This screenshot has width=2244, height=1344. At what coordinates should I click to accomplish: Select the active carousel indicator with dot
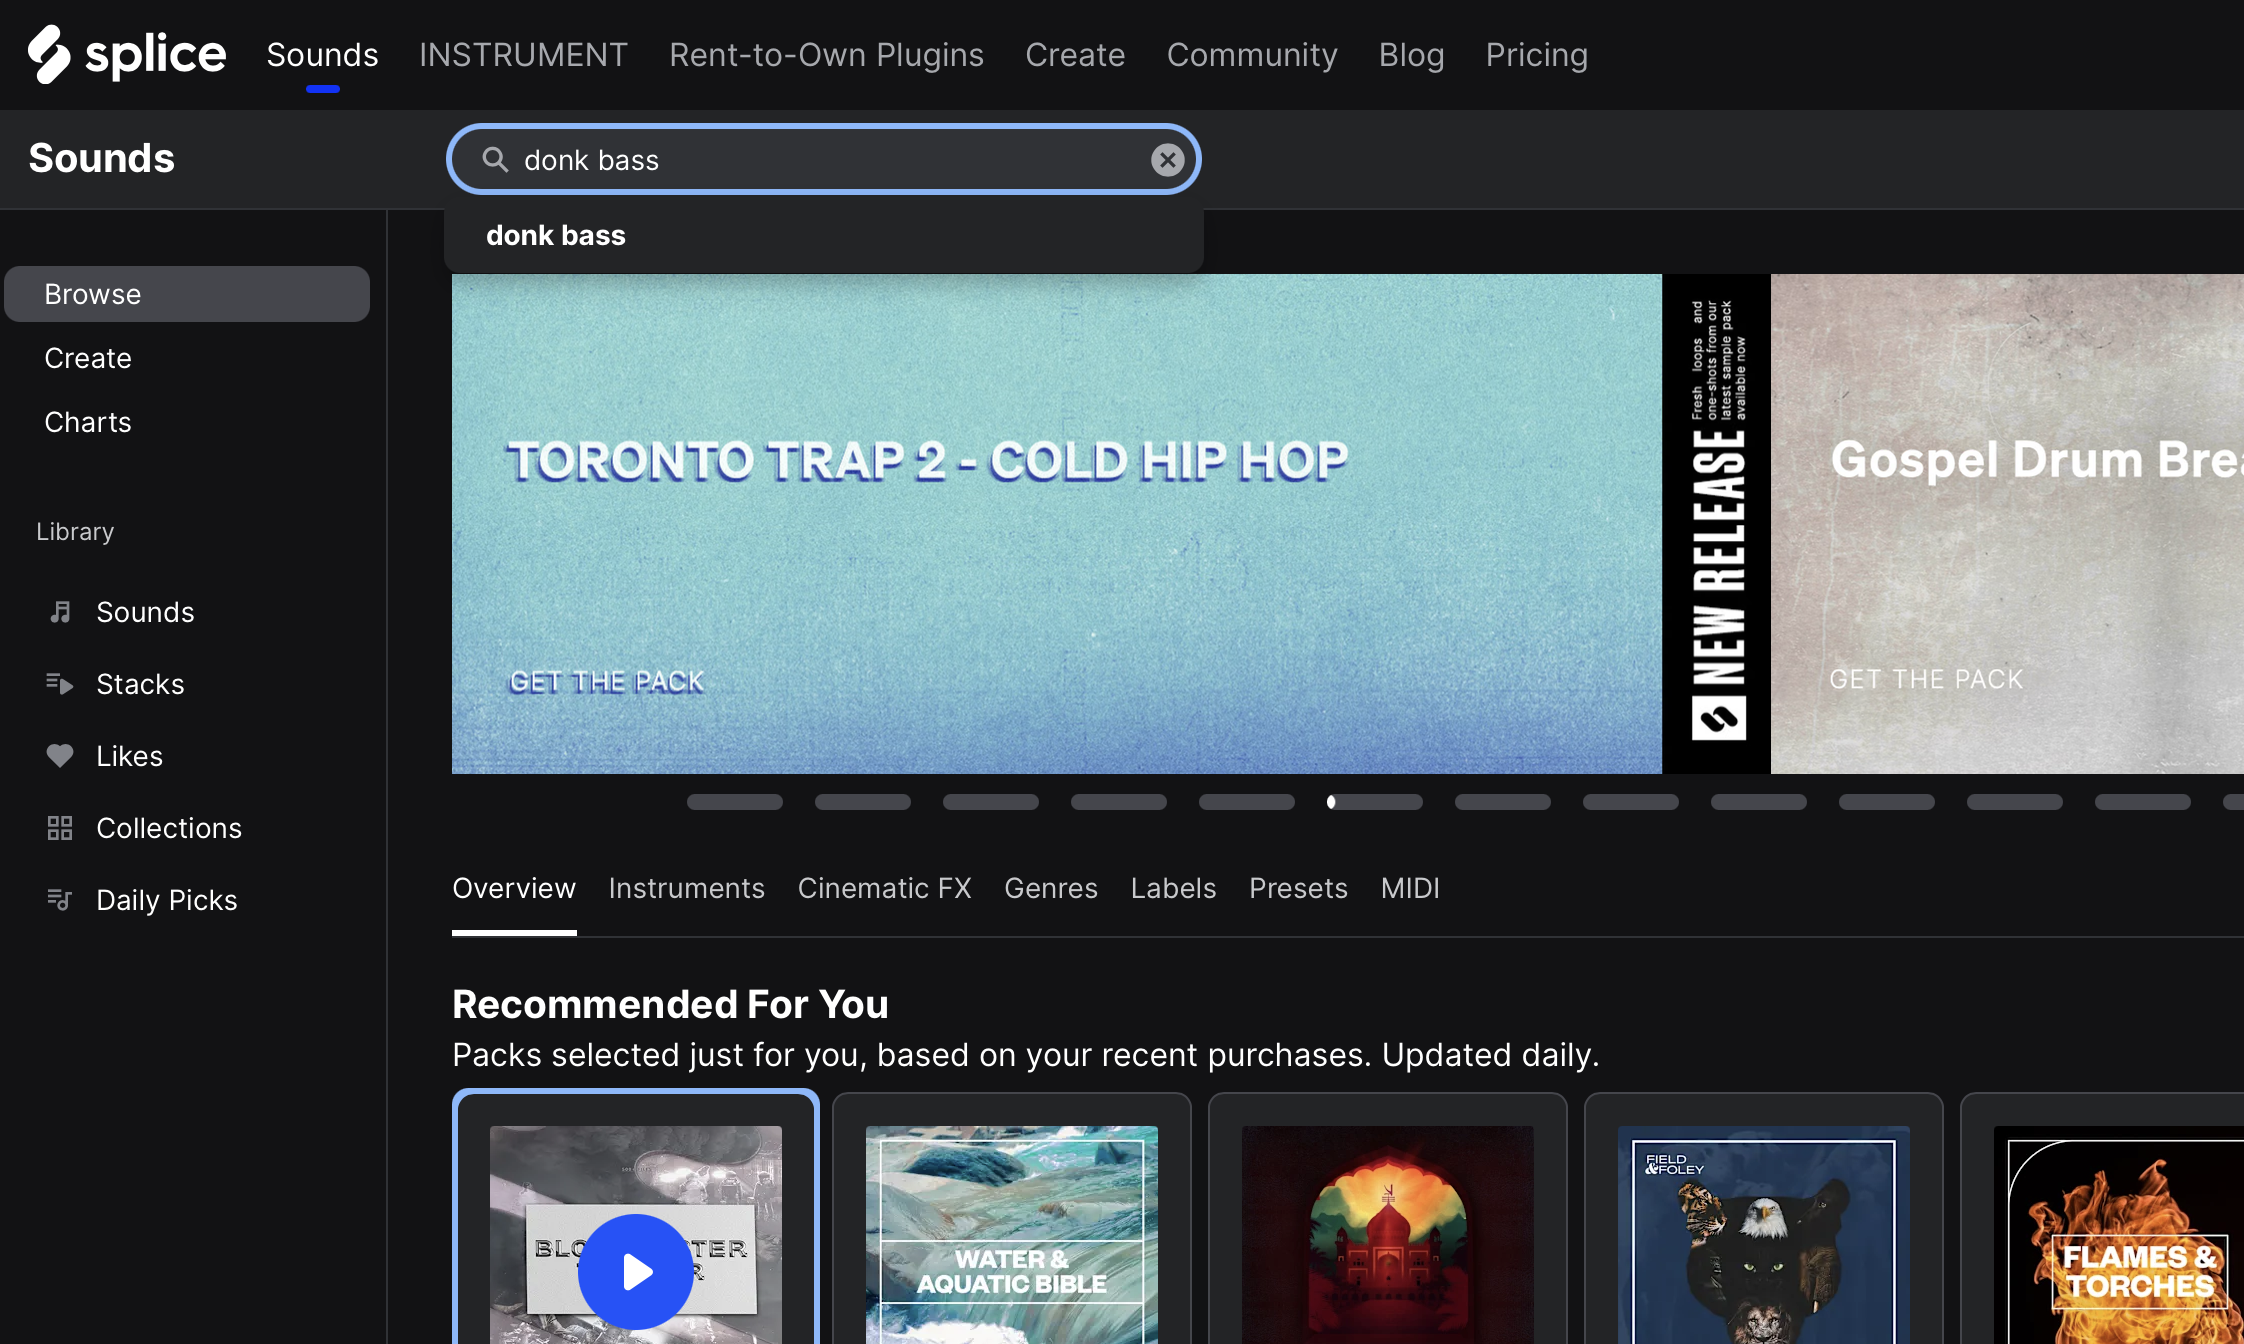[x=1375, y=802]
